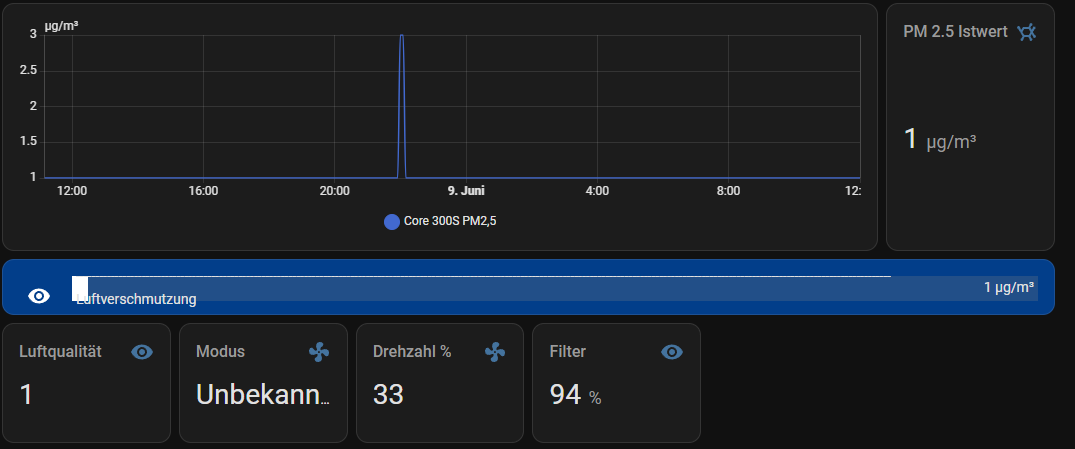Click the eye icon in the Luftverschmutzung bar
Screen dimensions: 1075x449
tap(39, 296)
